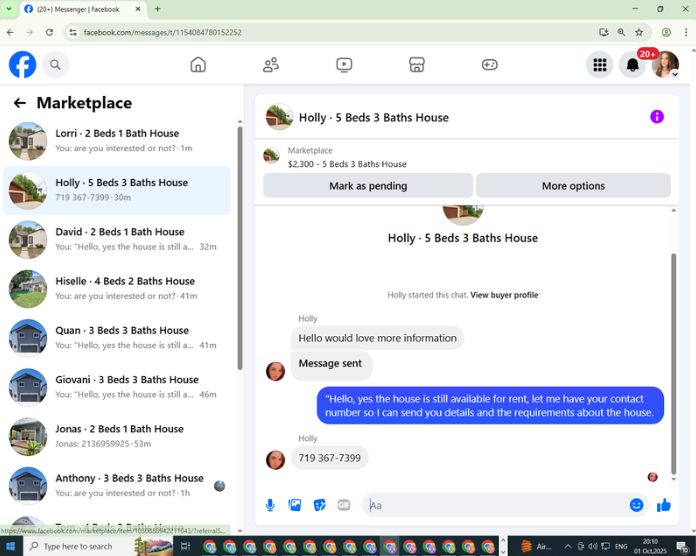Click the browser back arrow
Viewport: 696px width, 556px height.
pyautogui.click(x=10, y=32)
